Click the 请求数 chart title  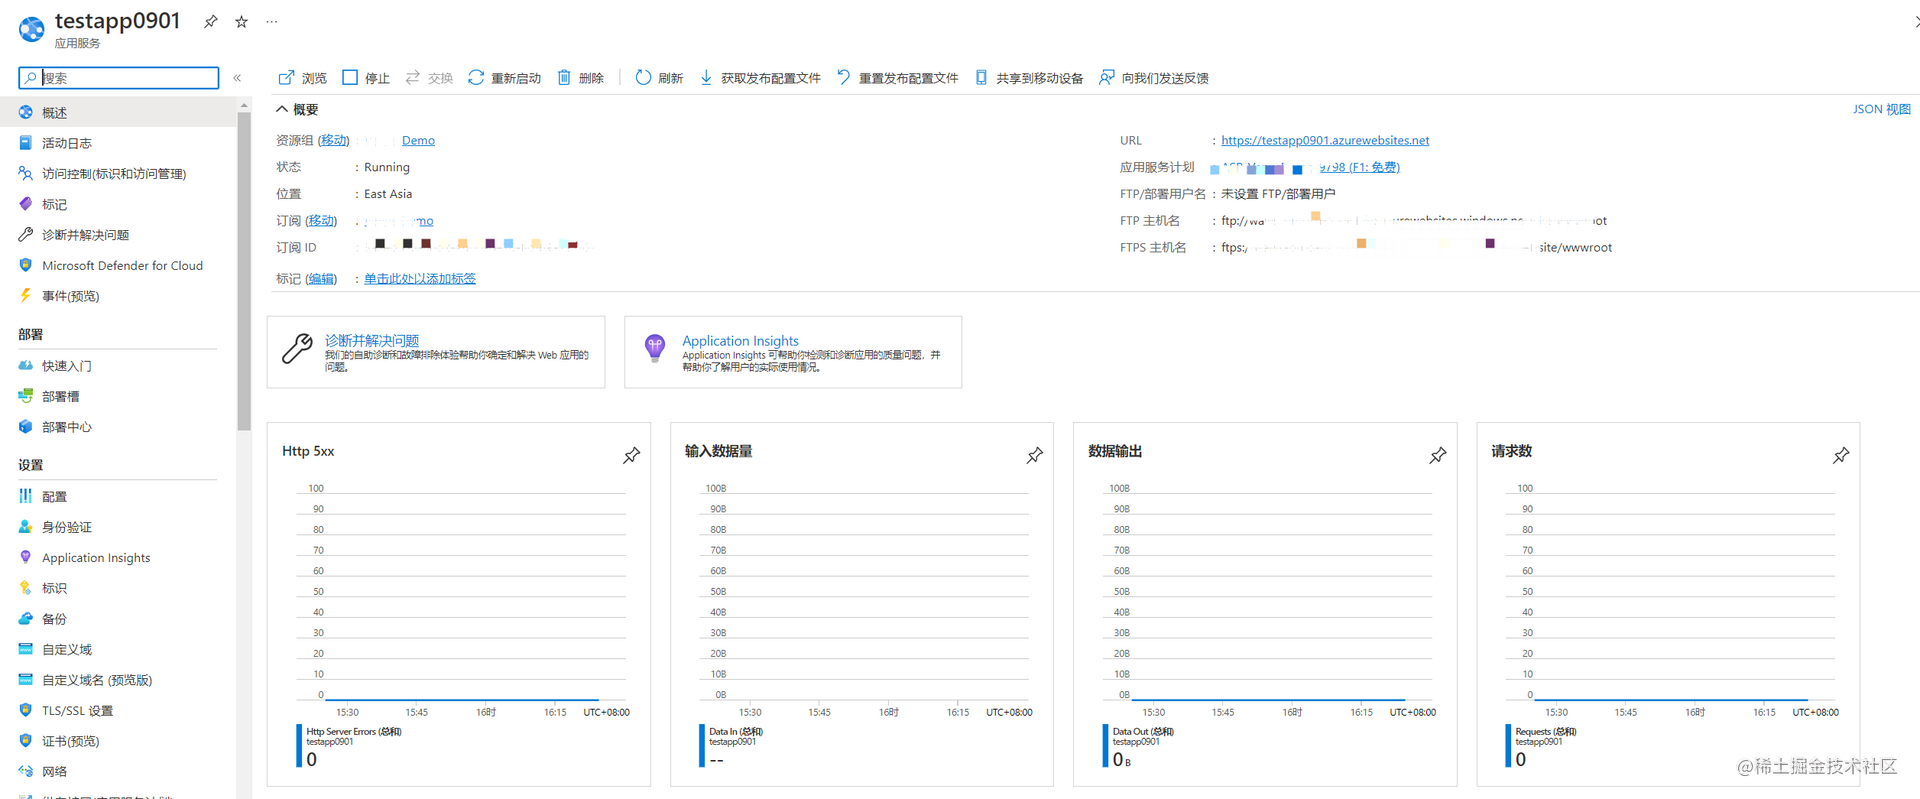point(1512,452)
